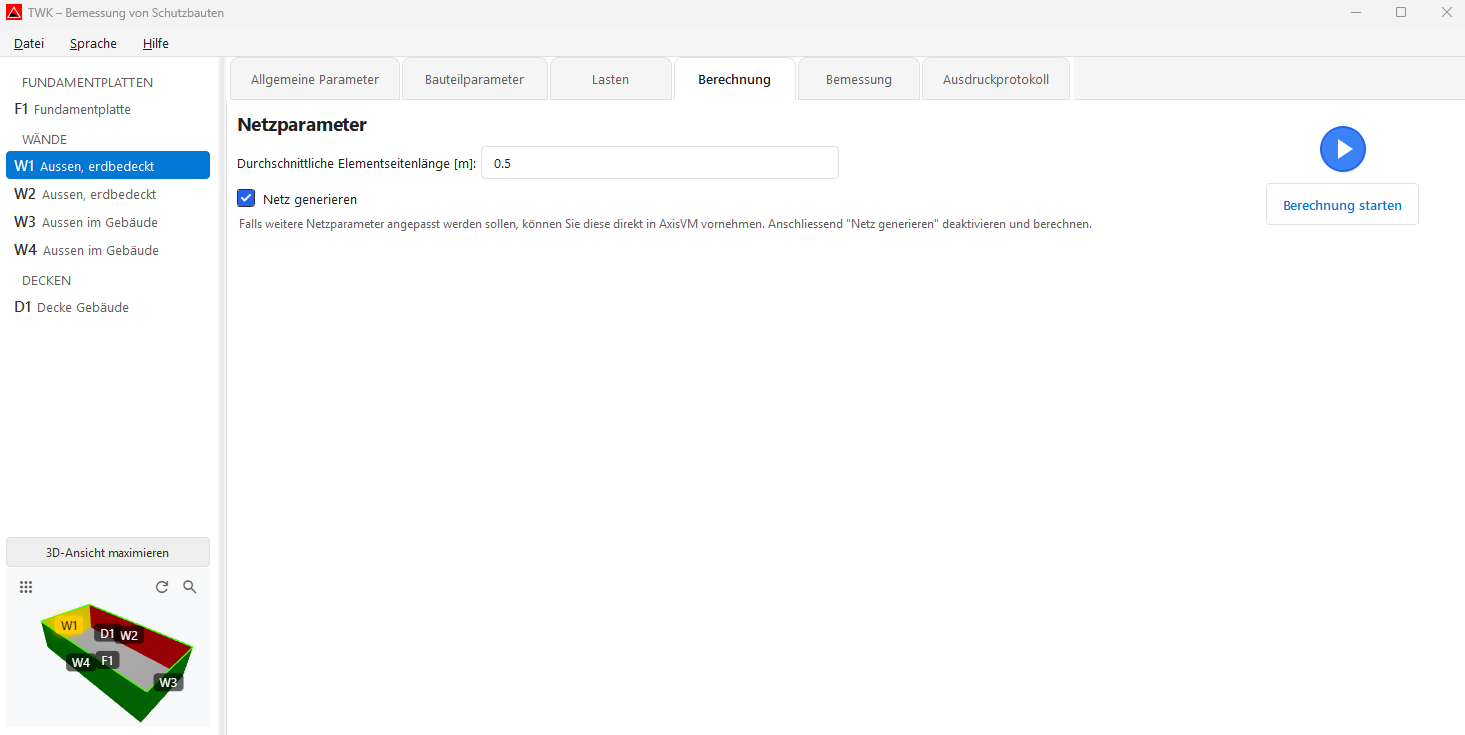Click the grid dots icon above the 3D view
The width and height of the screenshot is (1465, 735).
click(26, 587)
